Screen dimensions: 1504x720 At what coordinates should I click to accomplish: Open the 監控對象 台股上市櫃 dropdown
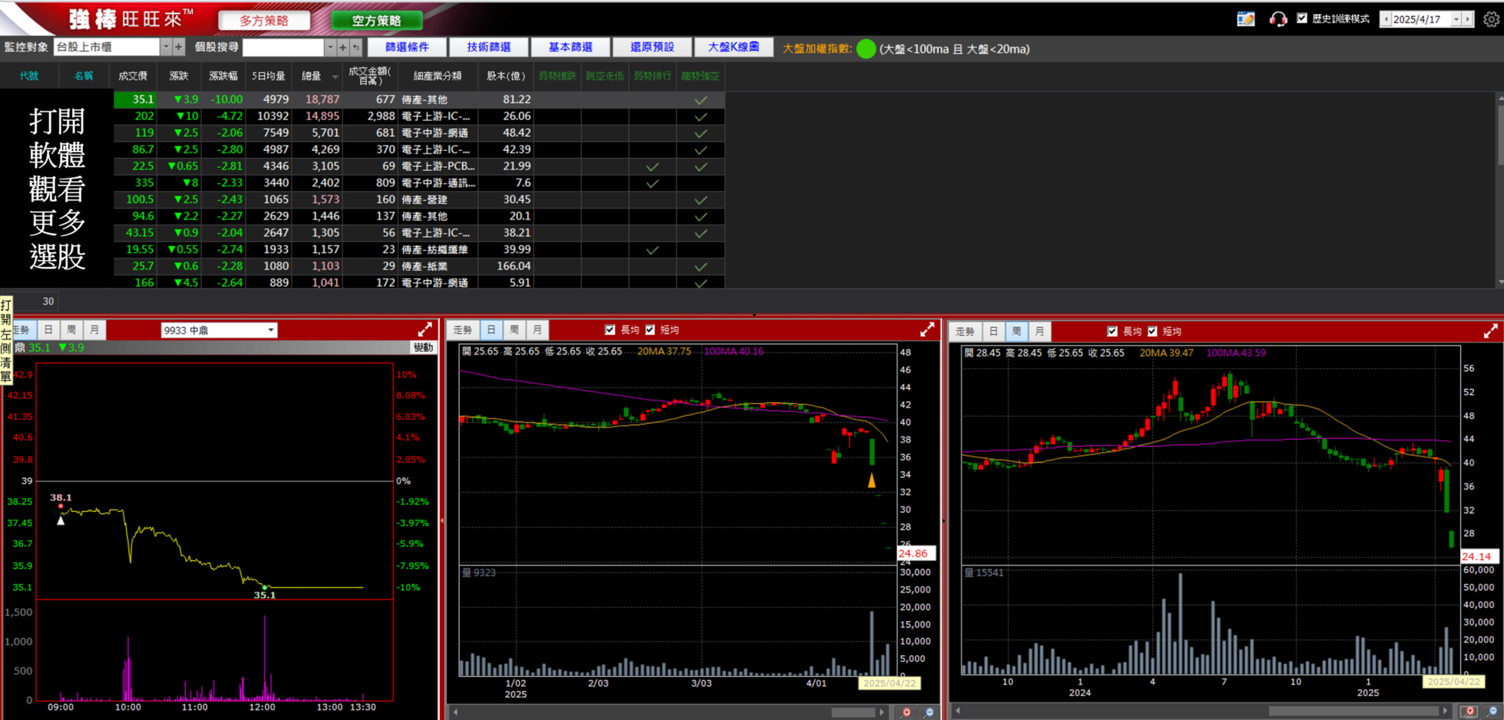pyautogui.click(x=166, y=47)
